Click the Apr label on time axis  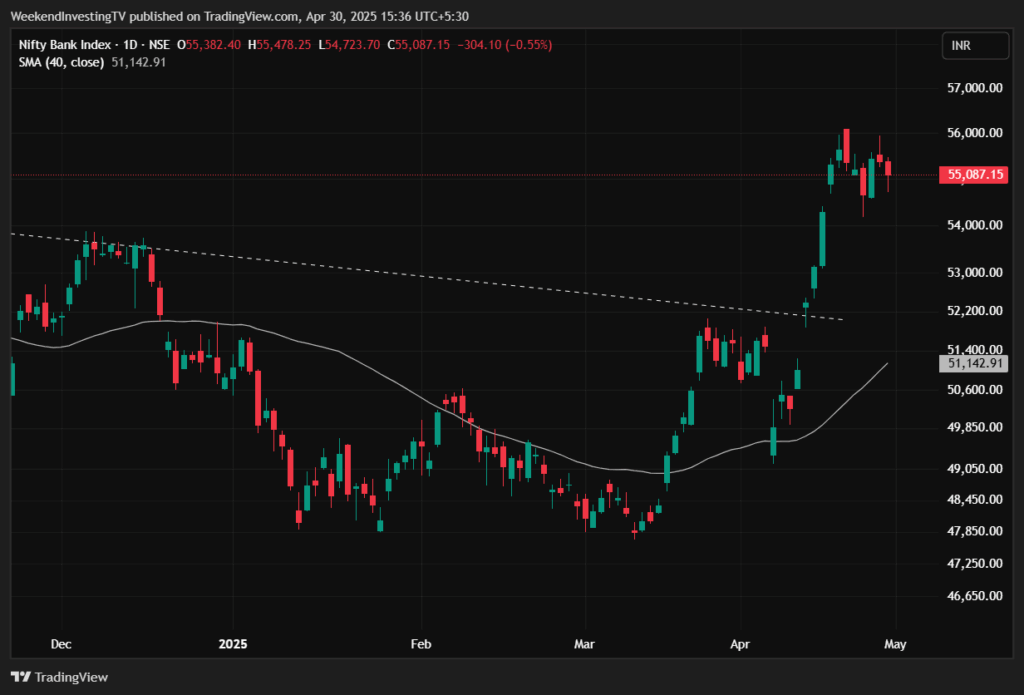point(740,644)
